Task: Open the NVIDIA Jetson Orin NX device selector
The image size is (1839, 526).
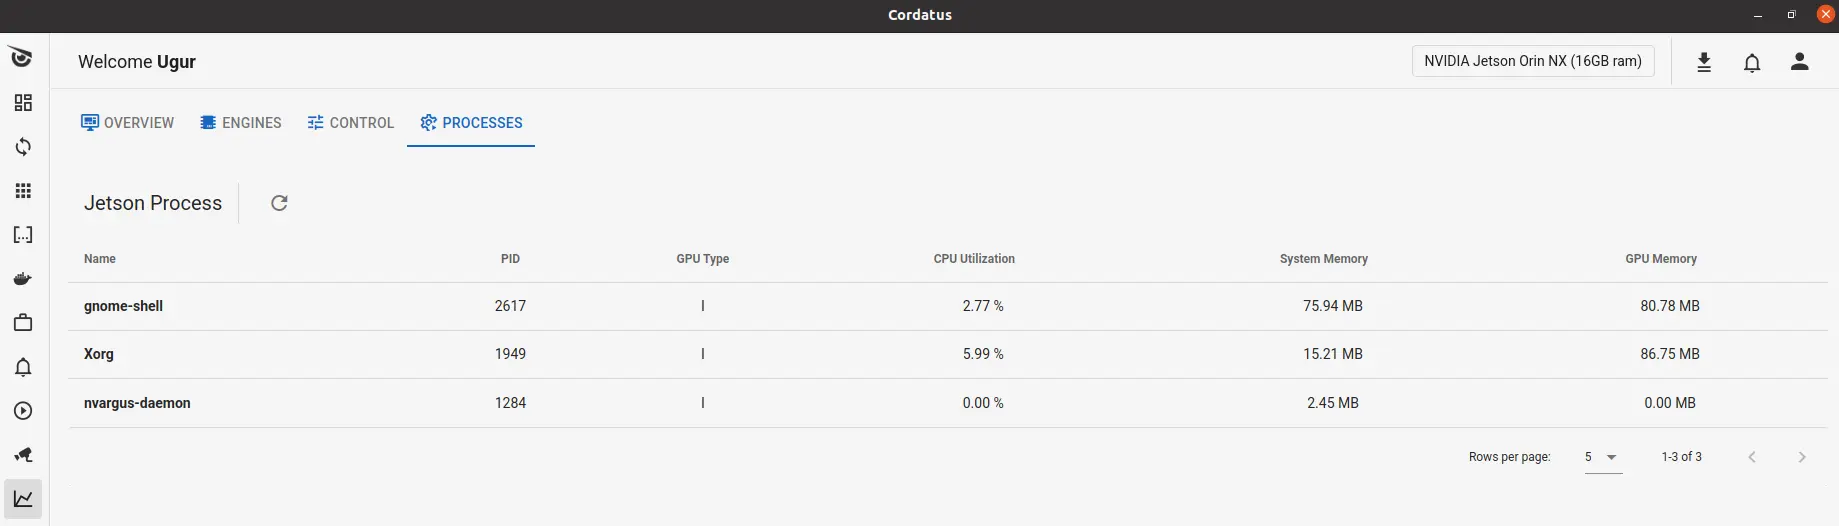Action: pos(1532,61)
